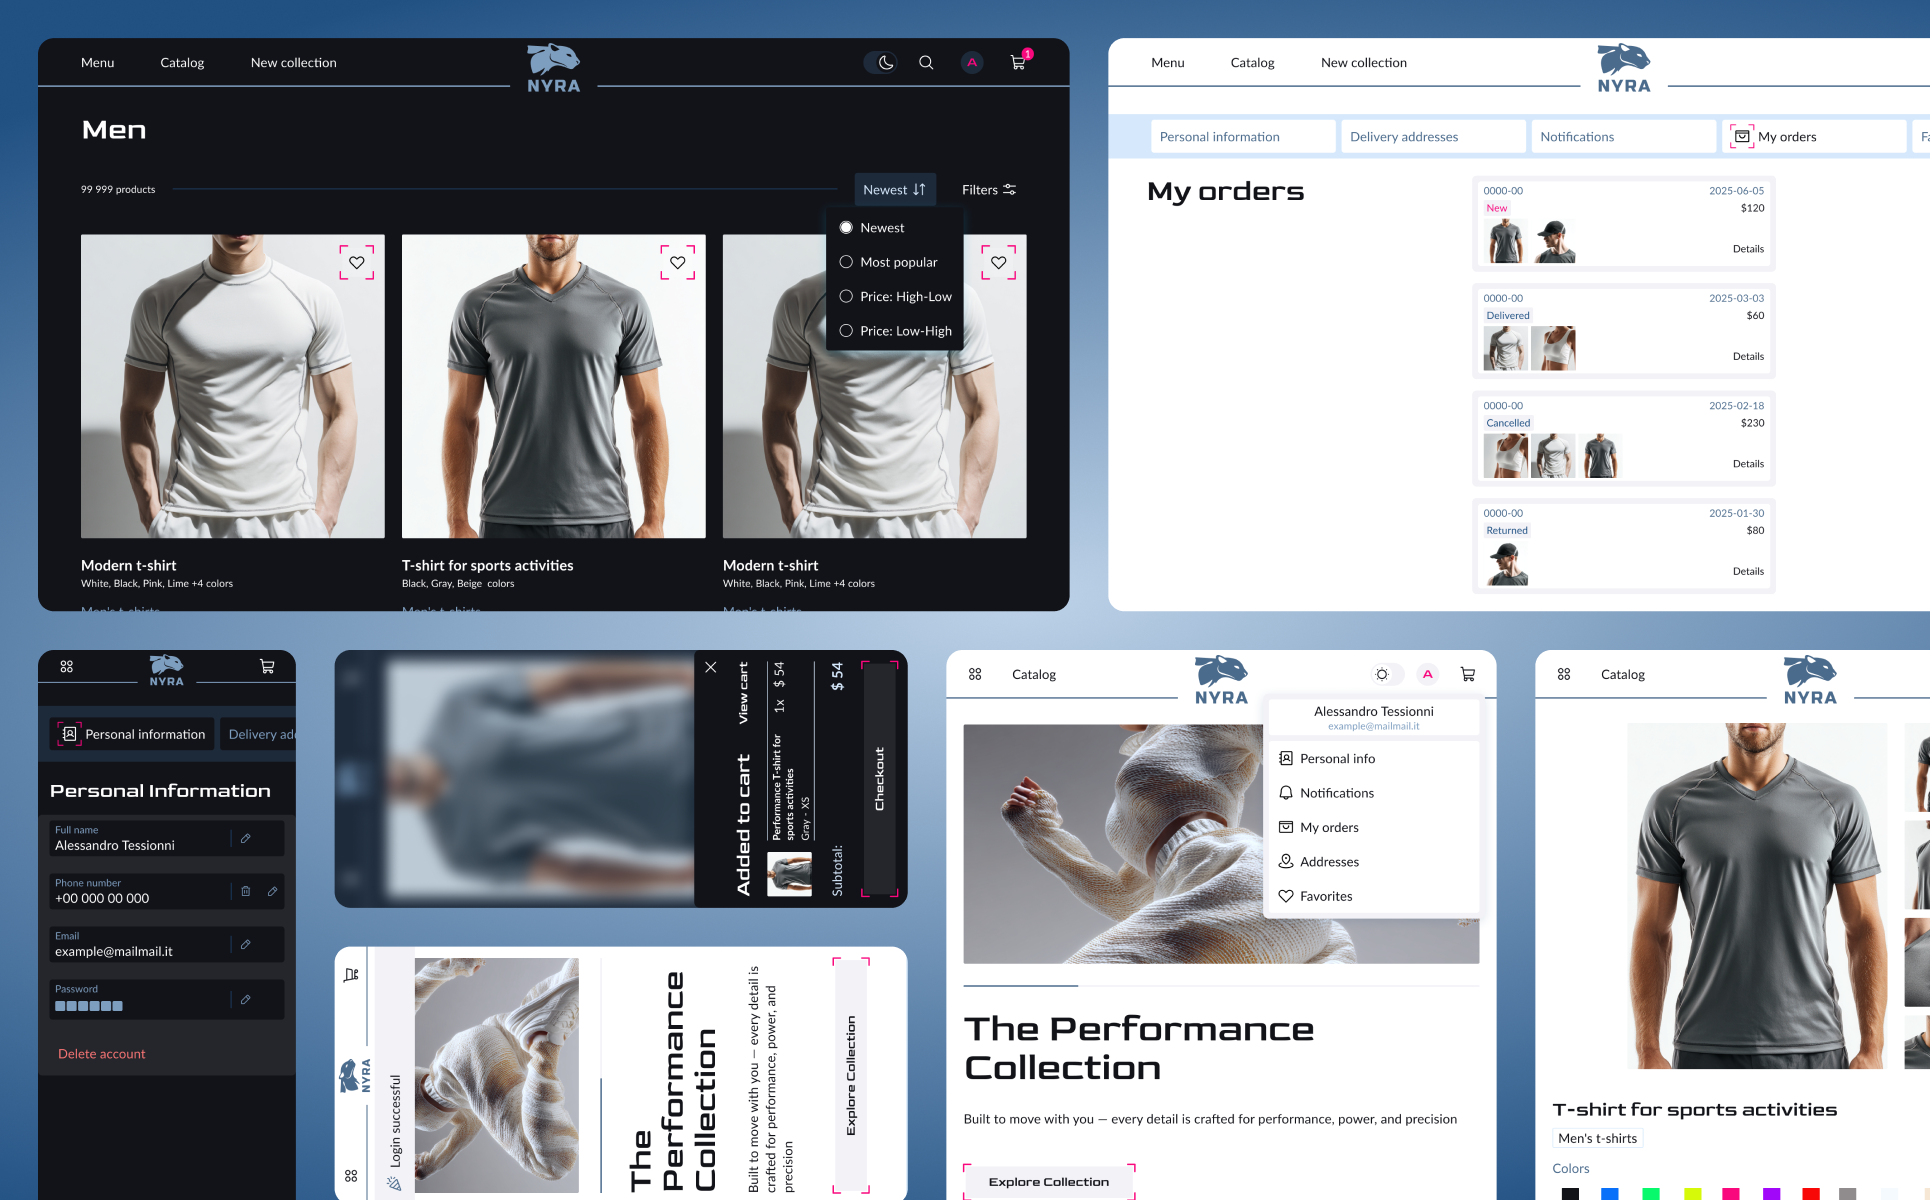Open shopping cart with notification badge
The width and height of the screenshot is (1930, 1200).
[1018, 62]
